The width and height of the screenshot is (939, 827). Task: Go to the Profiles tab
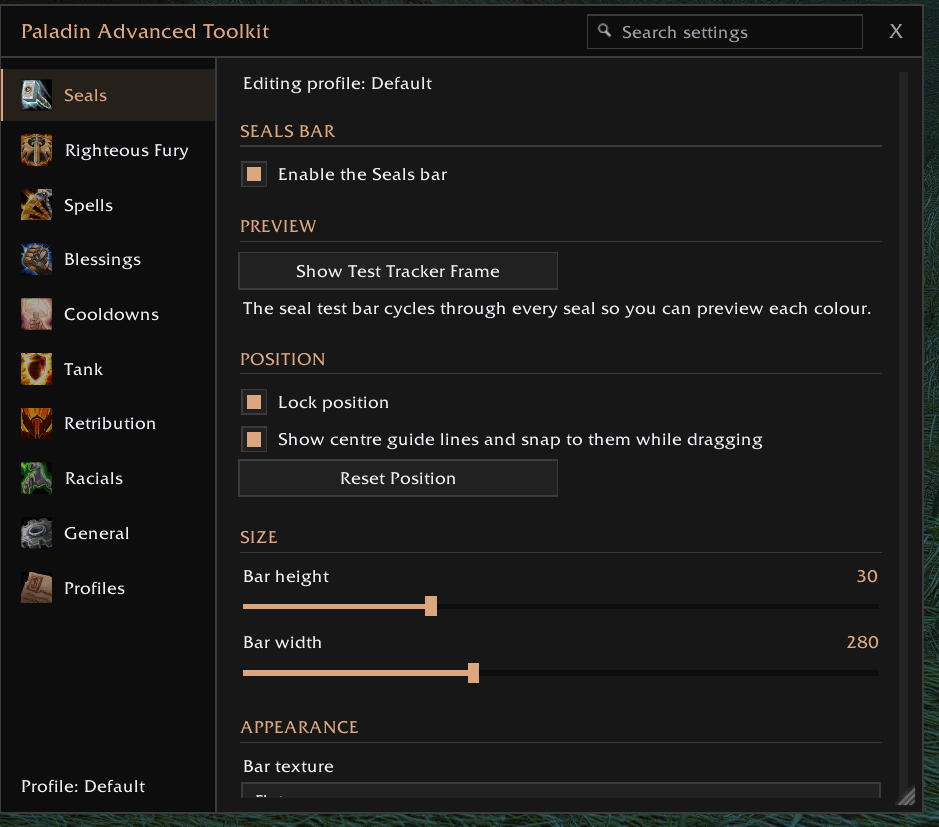108,588
